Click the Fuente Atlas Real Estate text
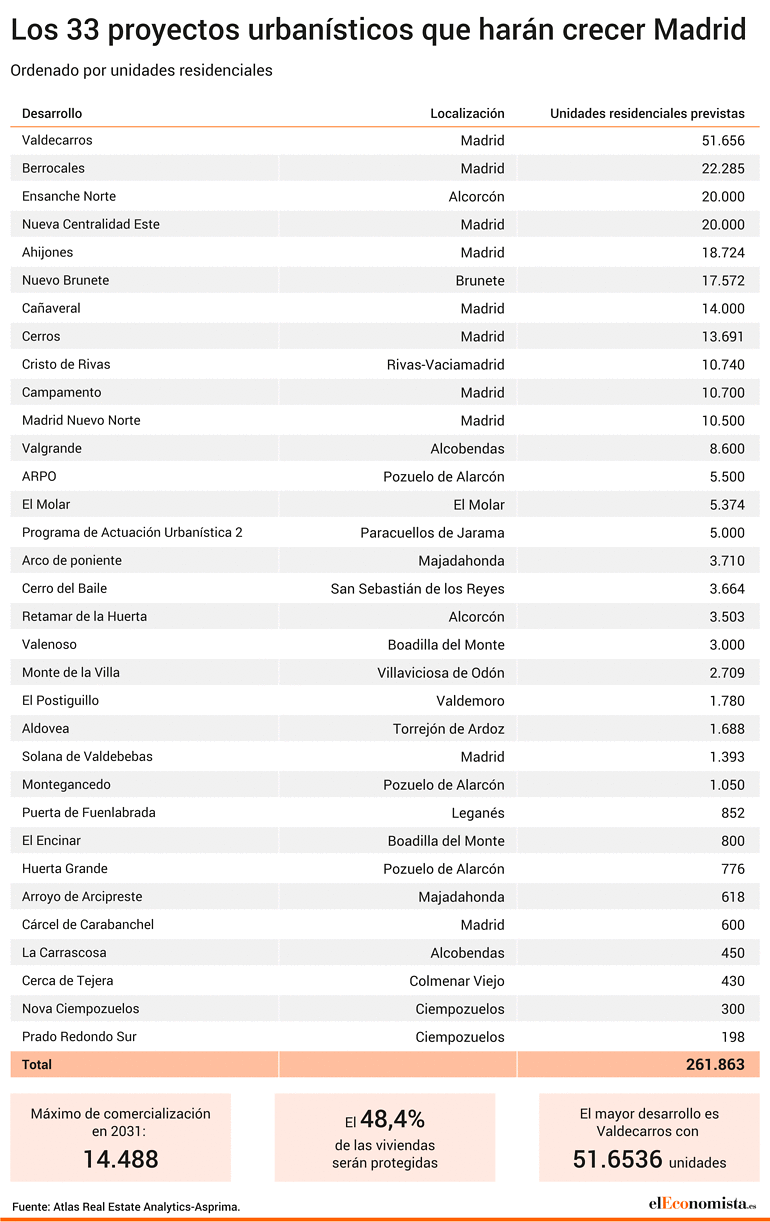This screenshot has height=1222, width=770. coord(126,1206)
